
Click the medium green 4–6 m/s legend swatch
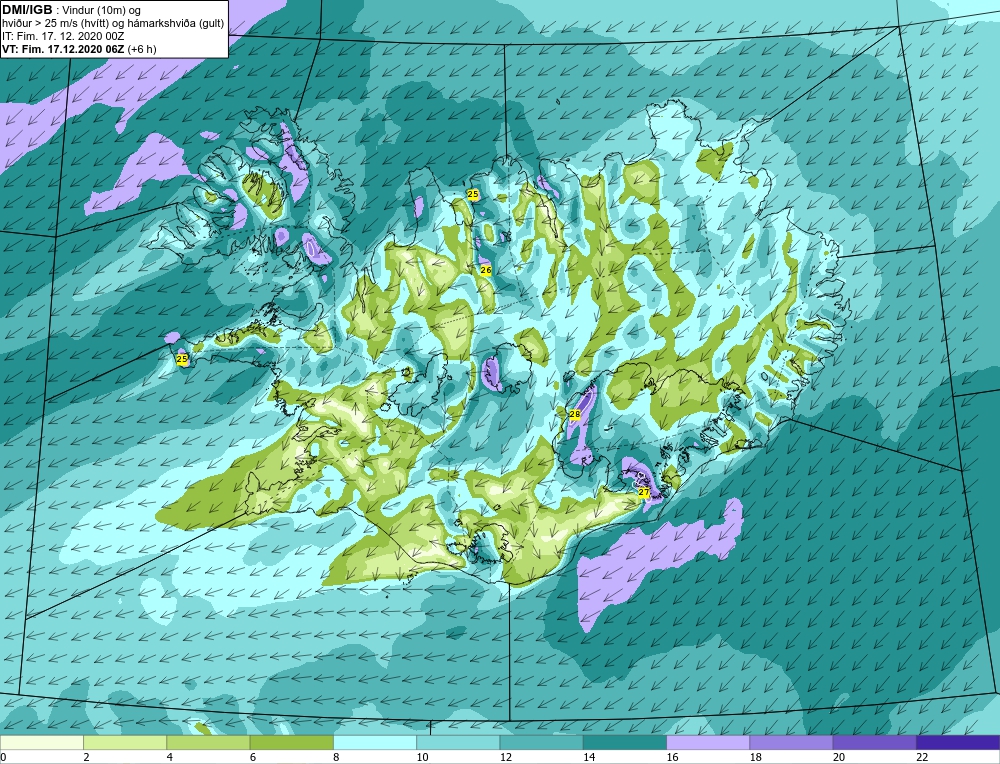coord(209,742)
